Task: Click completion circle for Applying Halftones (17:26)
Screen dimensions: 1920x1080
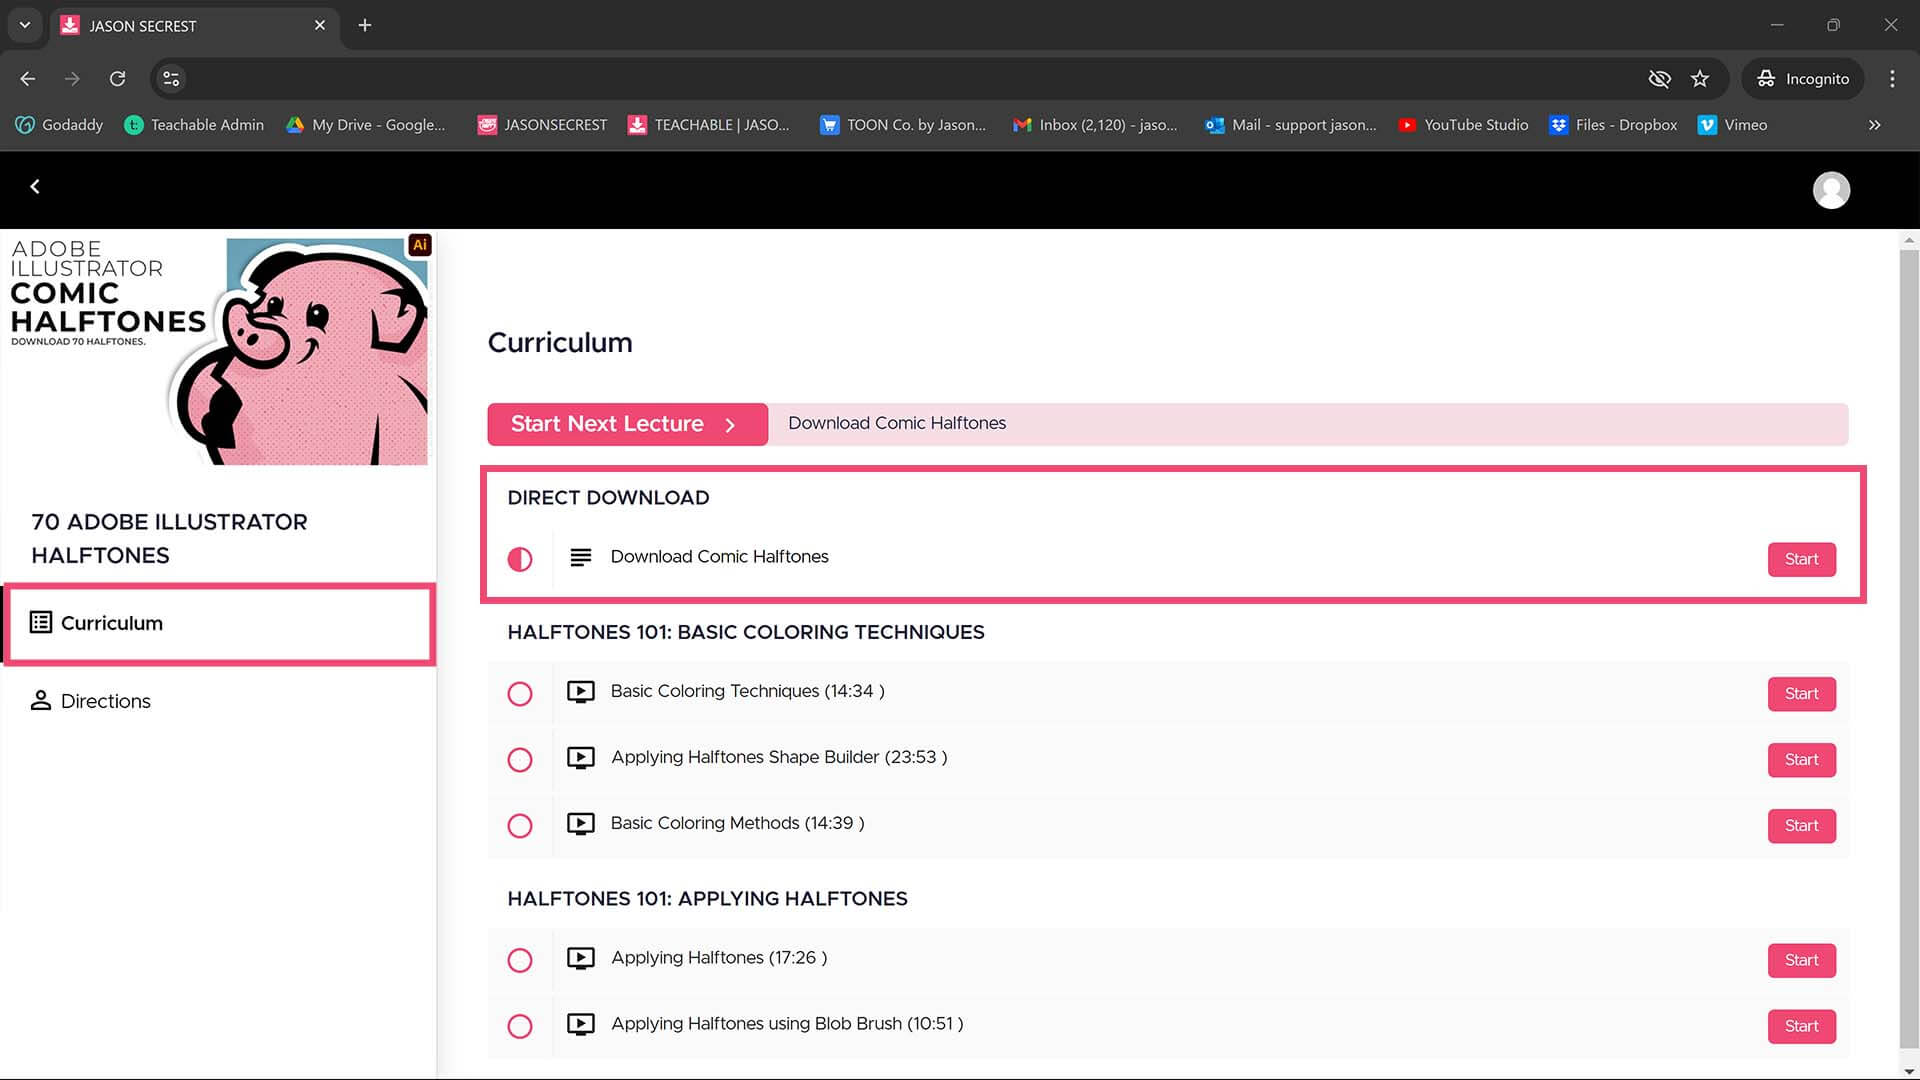Action: (x=520, y=961)
